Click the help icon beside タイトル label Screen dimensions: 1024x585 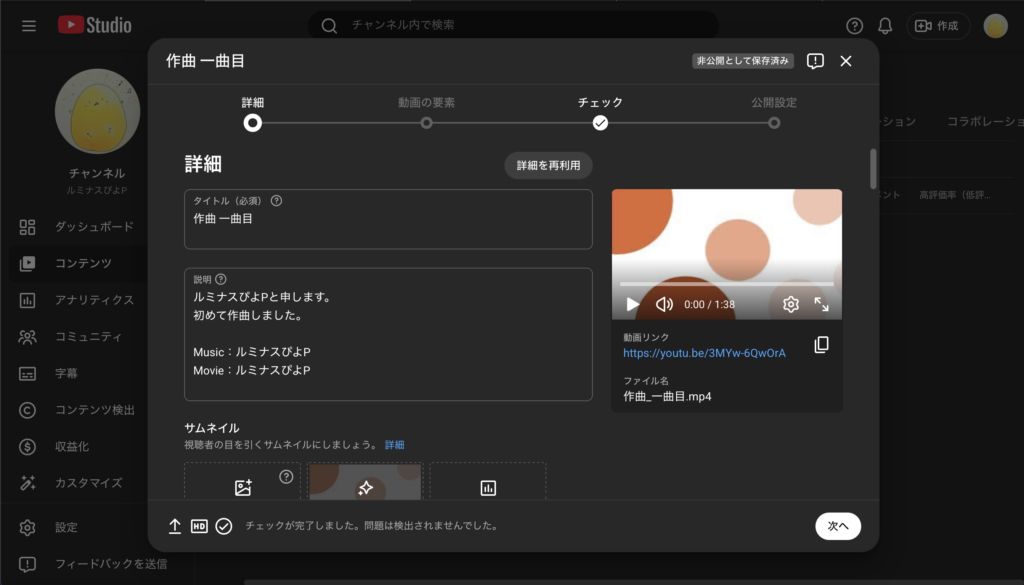276,200
